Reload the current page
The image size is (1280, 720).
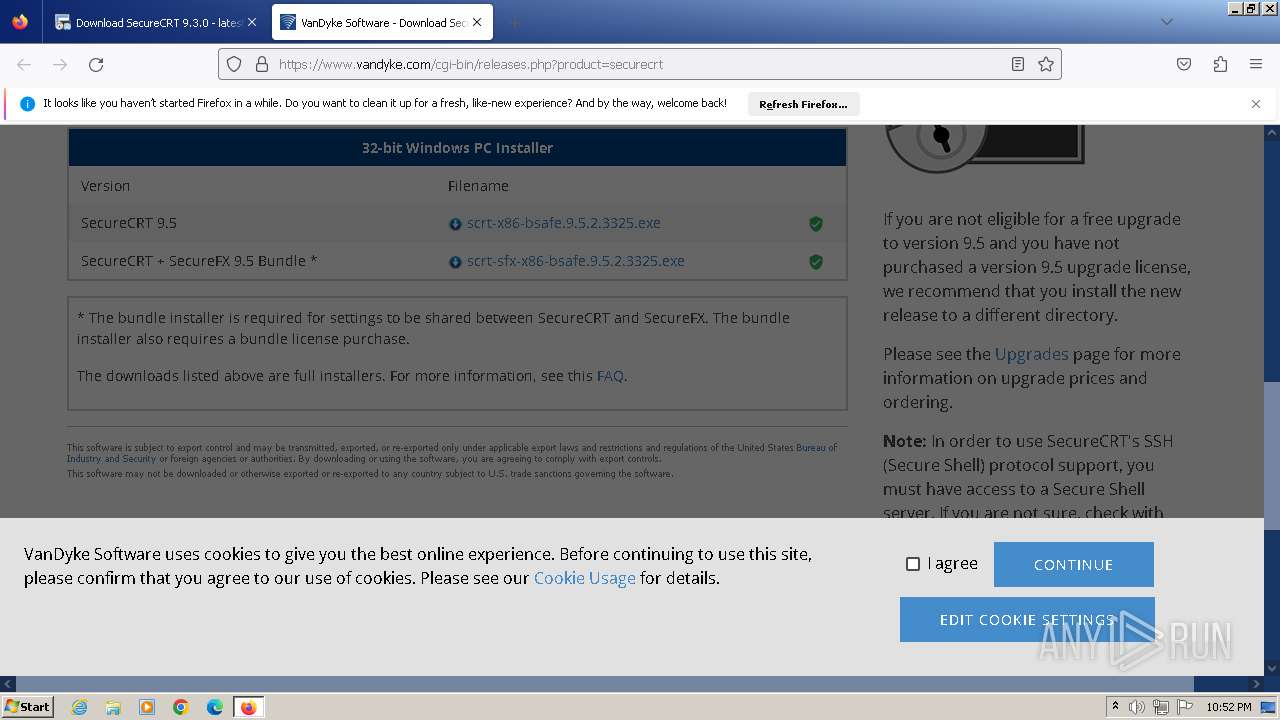(x=96, y=64)
